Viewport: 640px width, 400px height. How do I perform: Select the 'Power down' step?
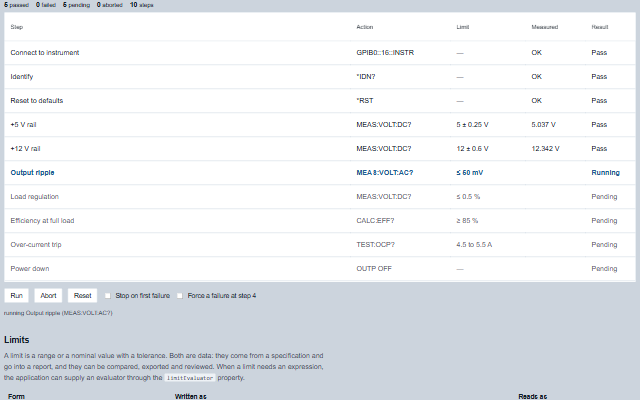click(x=320, y=269)
